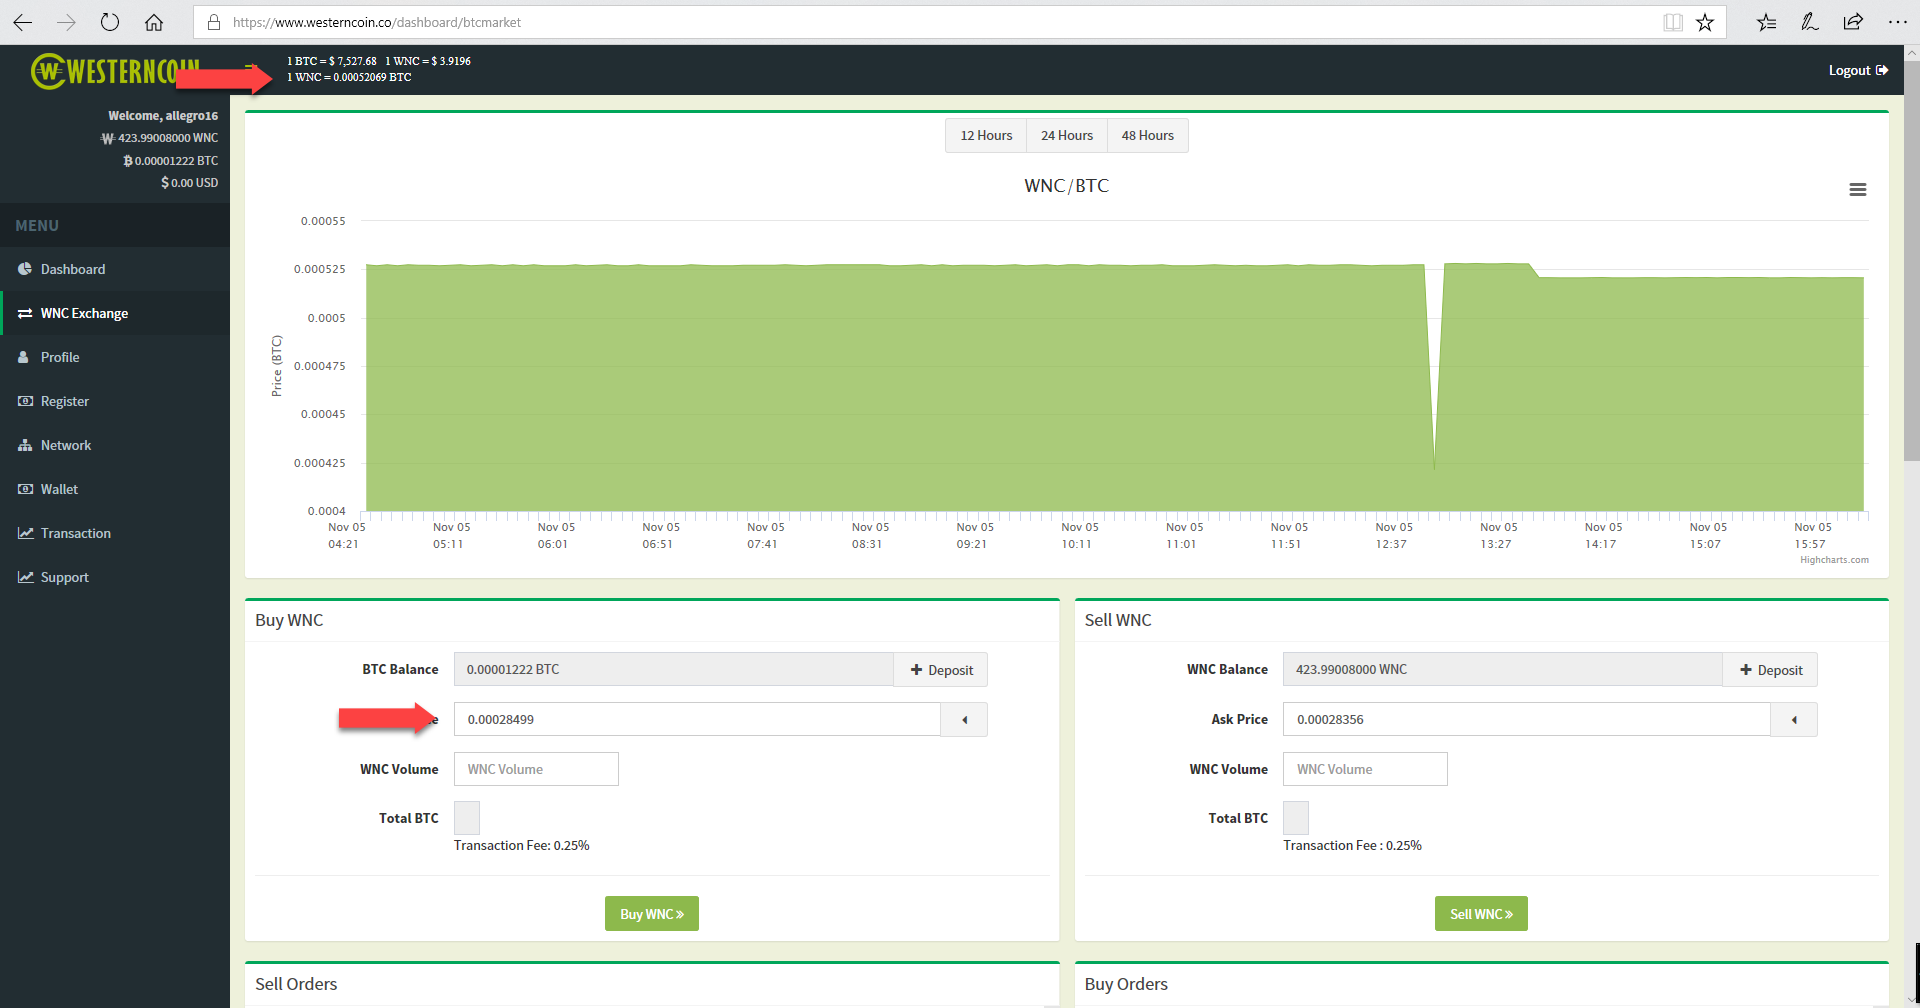Click the bid price field 0.00028499

(x=697, y=720)
